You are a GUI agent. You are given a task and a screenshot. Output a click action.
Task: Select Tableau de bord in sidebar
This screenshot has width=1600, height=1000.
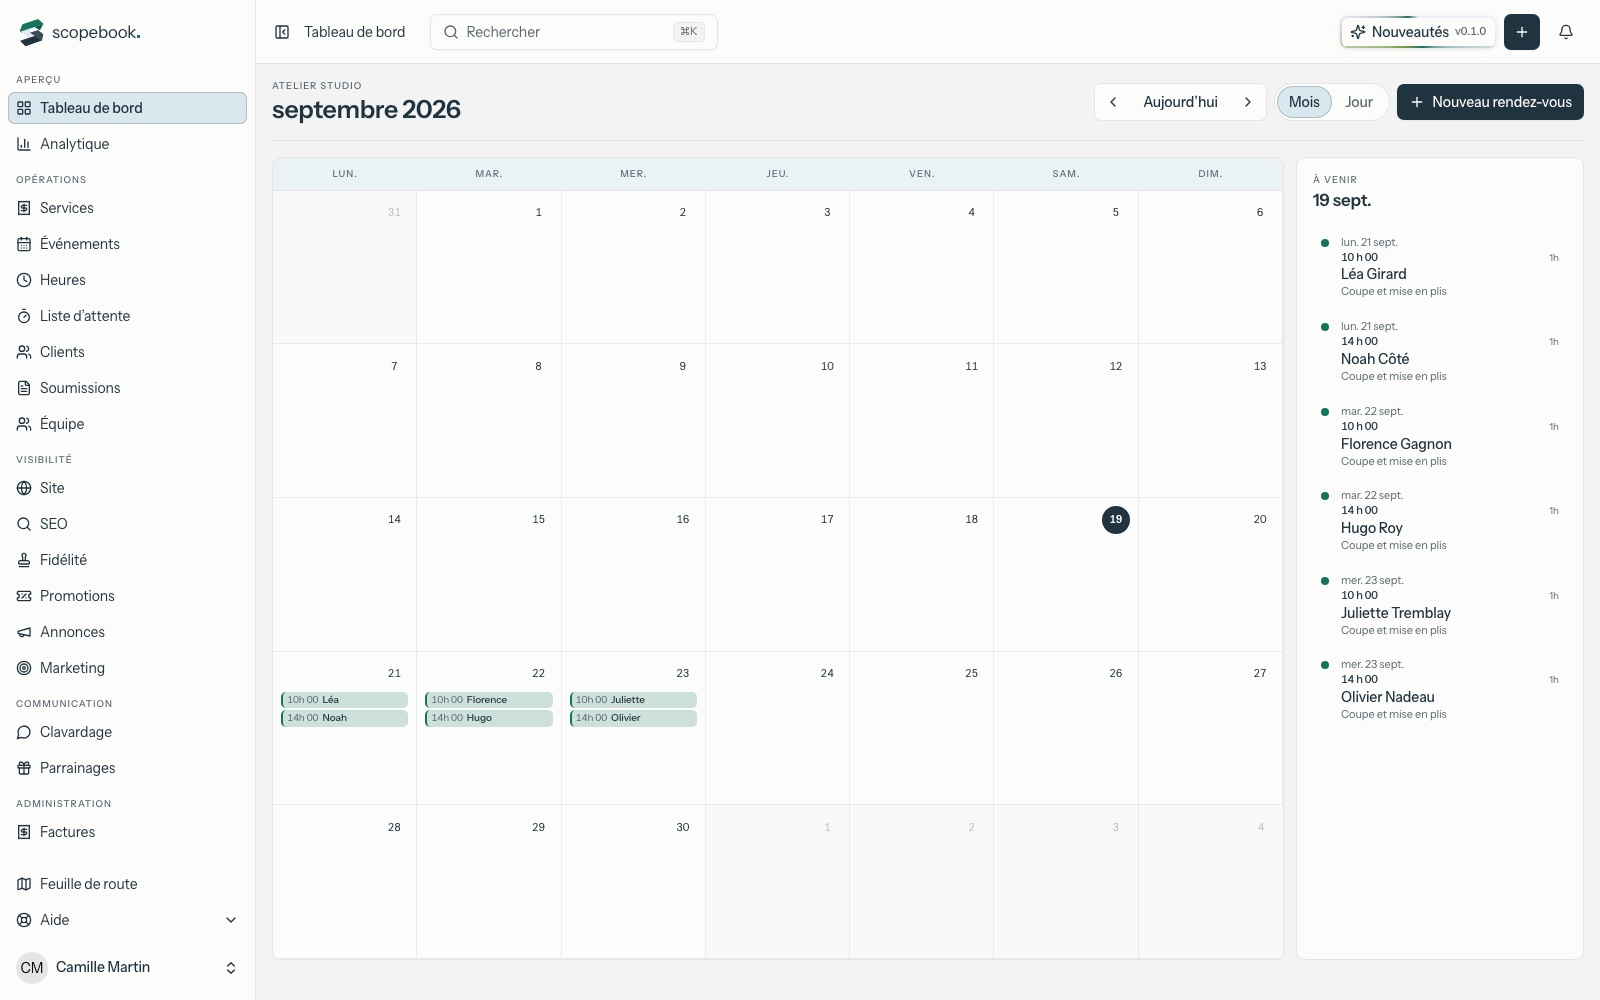[127, 108]
